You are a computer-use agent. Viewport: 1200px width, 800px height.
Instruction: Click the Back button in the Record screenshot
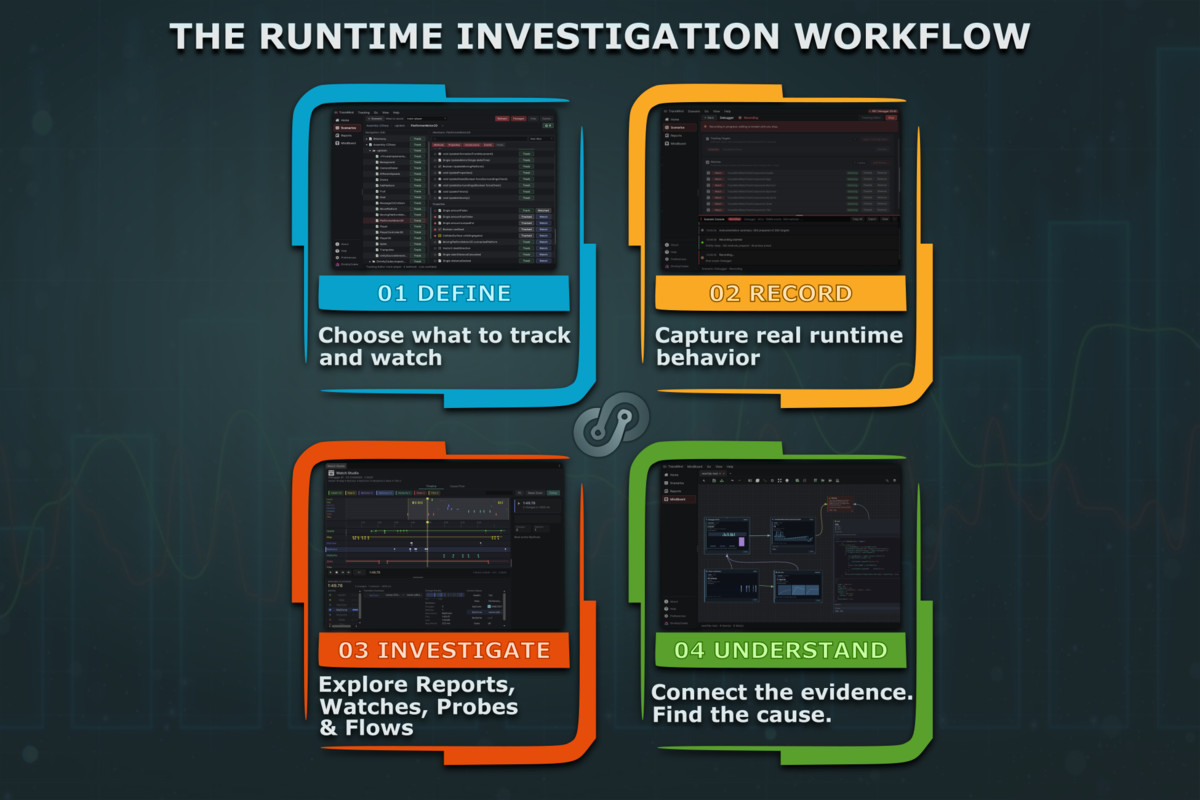tap(709, 117)
